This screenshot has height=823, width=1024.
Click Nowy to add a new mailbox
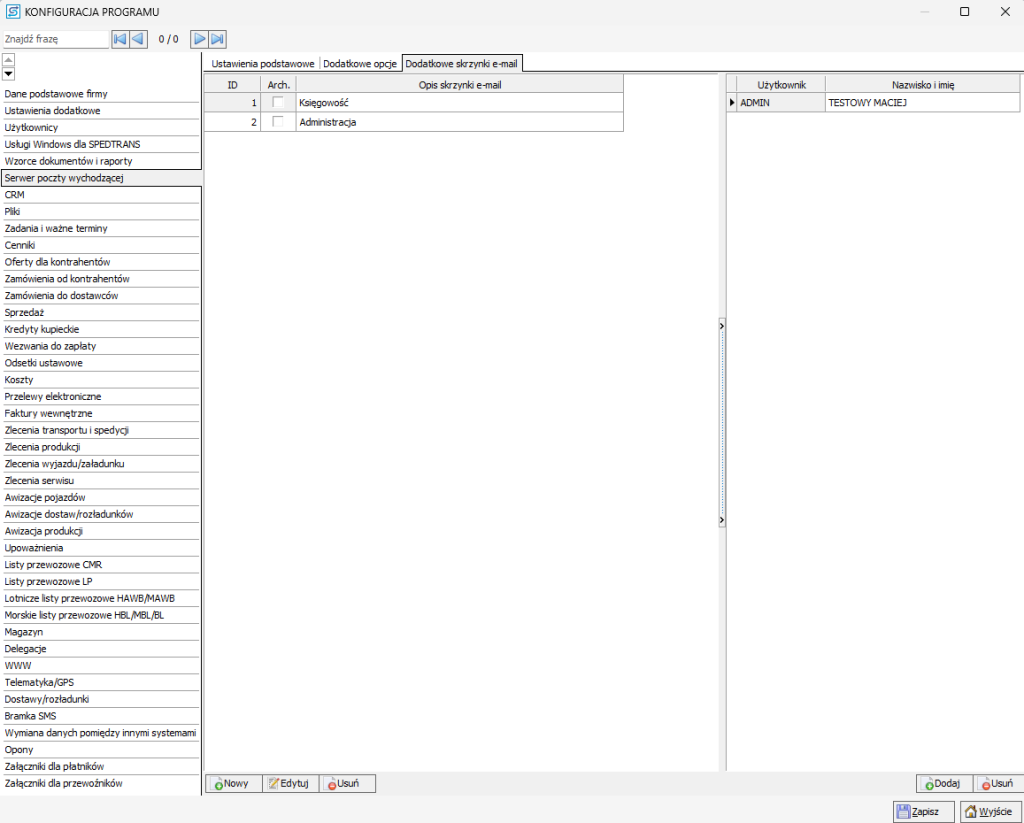point(233,784)
